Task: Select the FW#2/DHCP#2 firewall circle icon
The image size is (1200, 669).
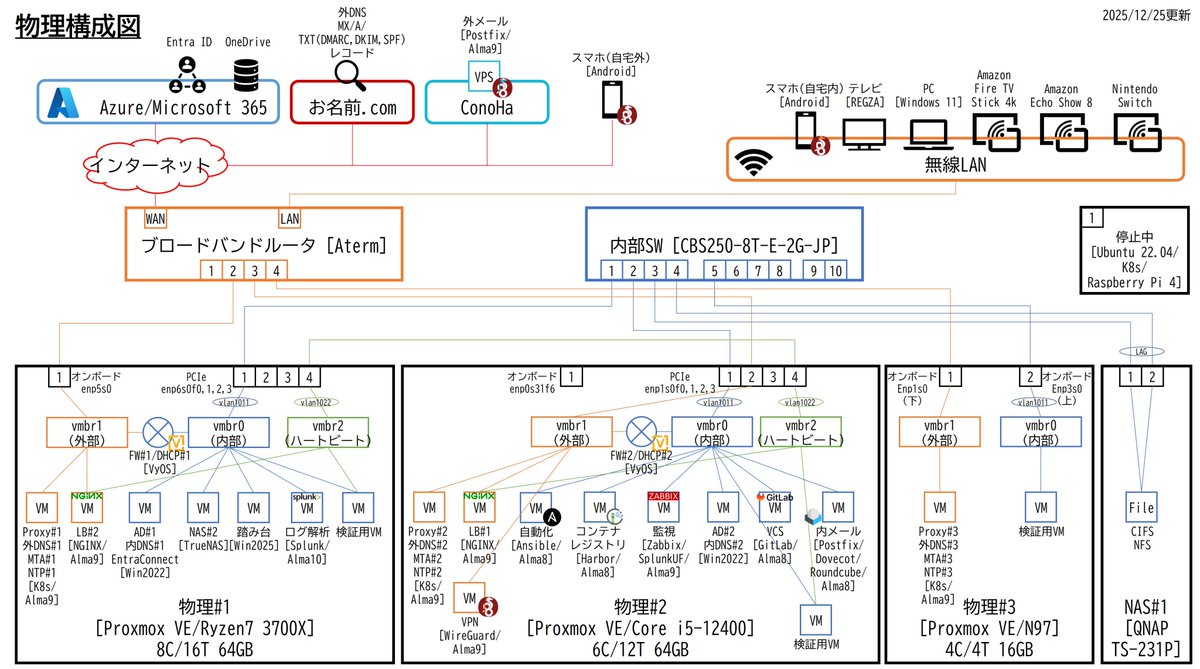Action: tap(641, 433)
